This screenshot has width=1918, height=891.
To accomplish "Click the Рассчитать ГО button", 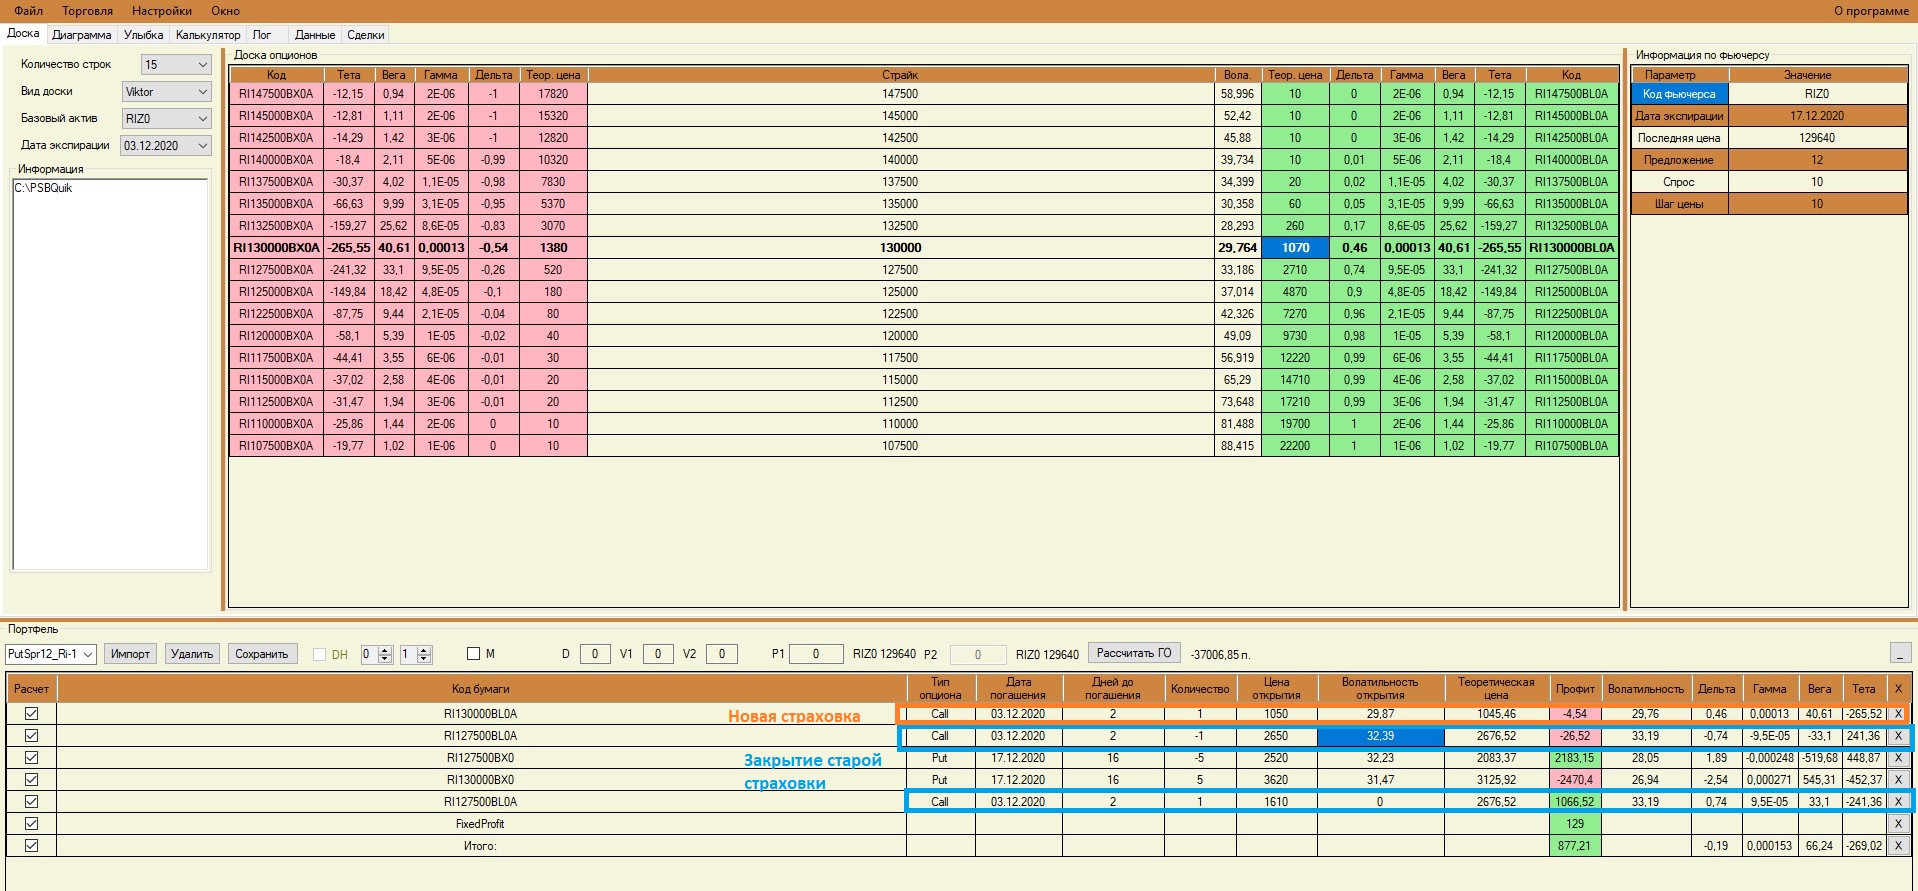I will (1134, 653).
